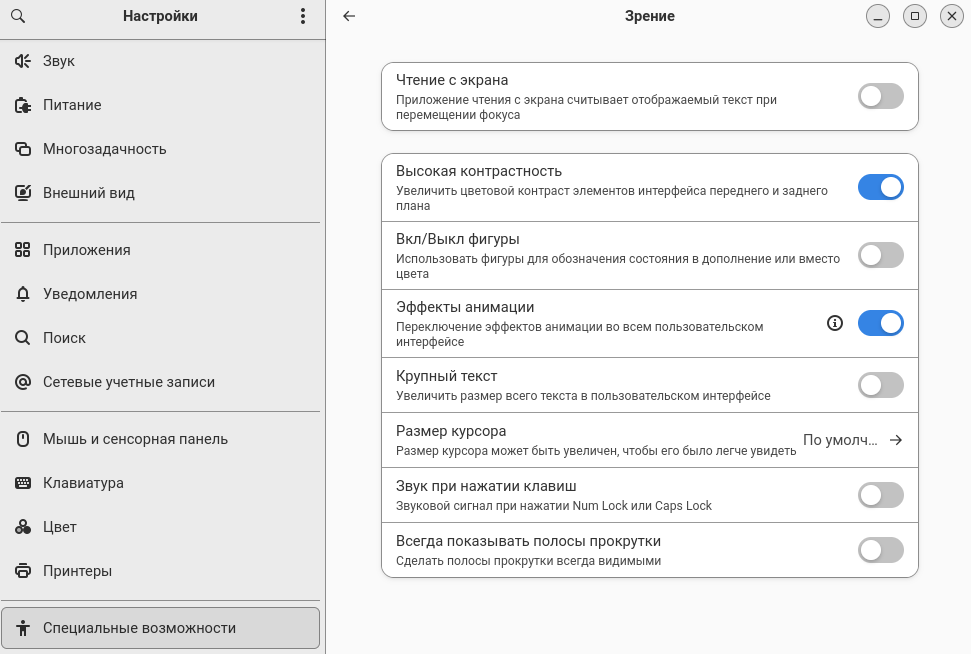Viewport: 971px width, 654px height.
Task: Click the Звук speaker icon
Action: (x=23, y=61)
